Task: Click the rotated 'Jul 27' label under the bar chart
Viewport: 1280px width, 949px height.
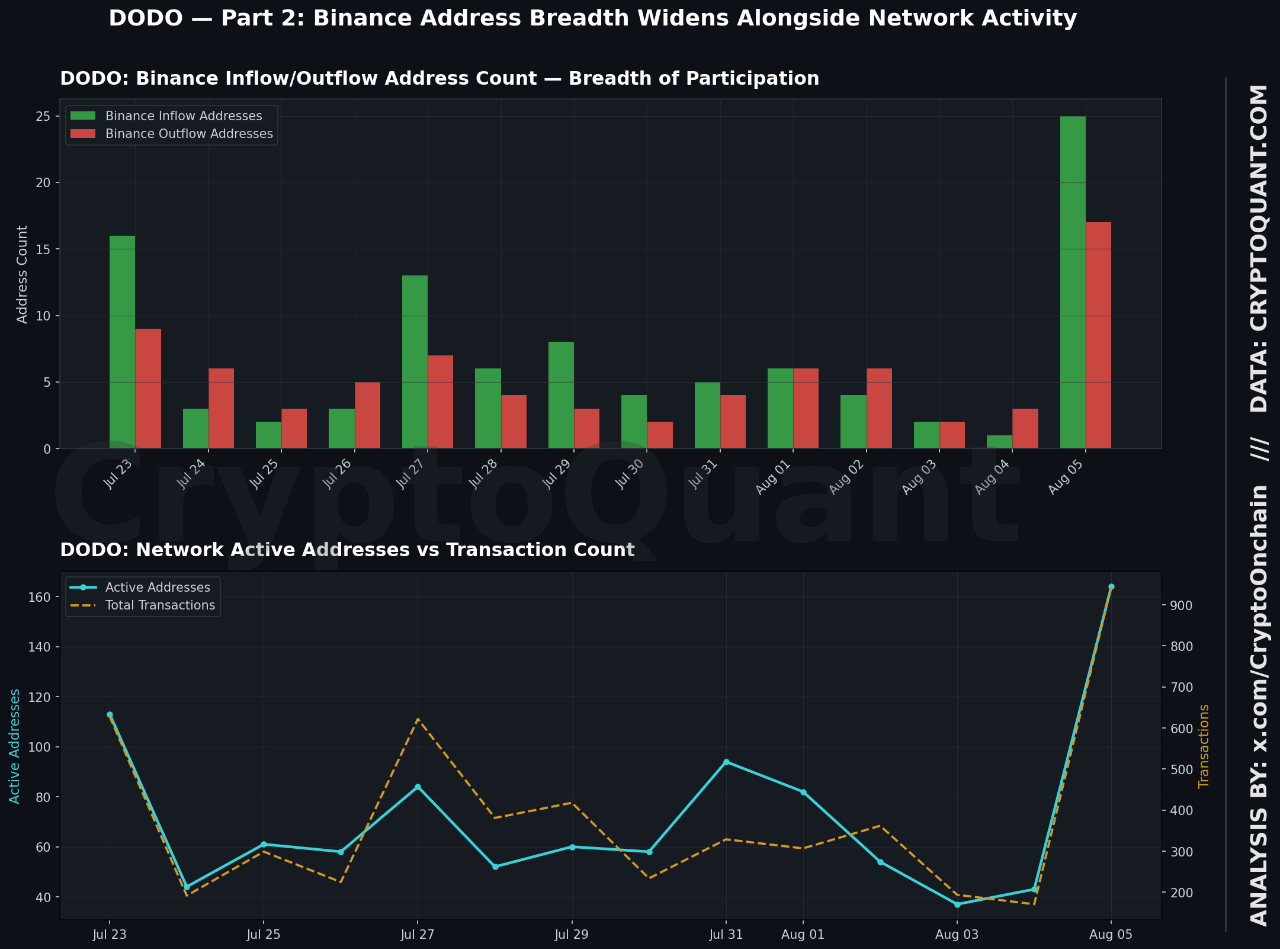Action: [412, 472]
